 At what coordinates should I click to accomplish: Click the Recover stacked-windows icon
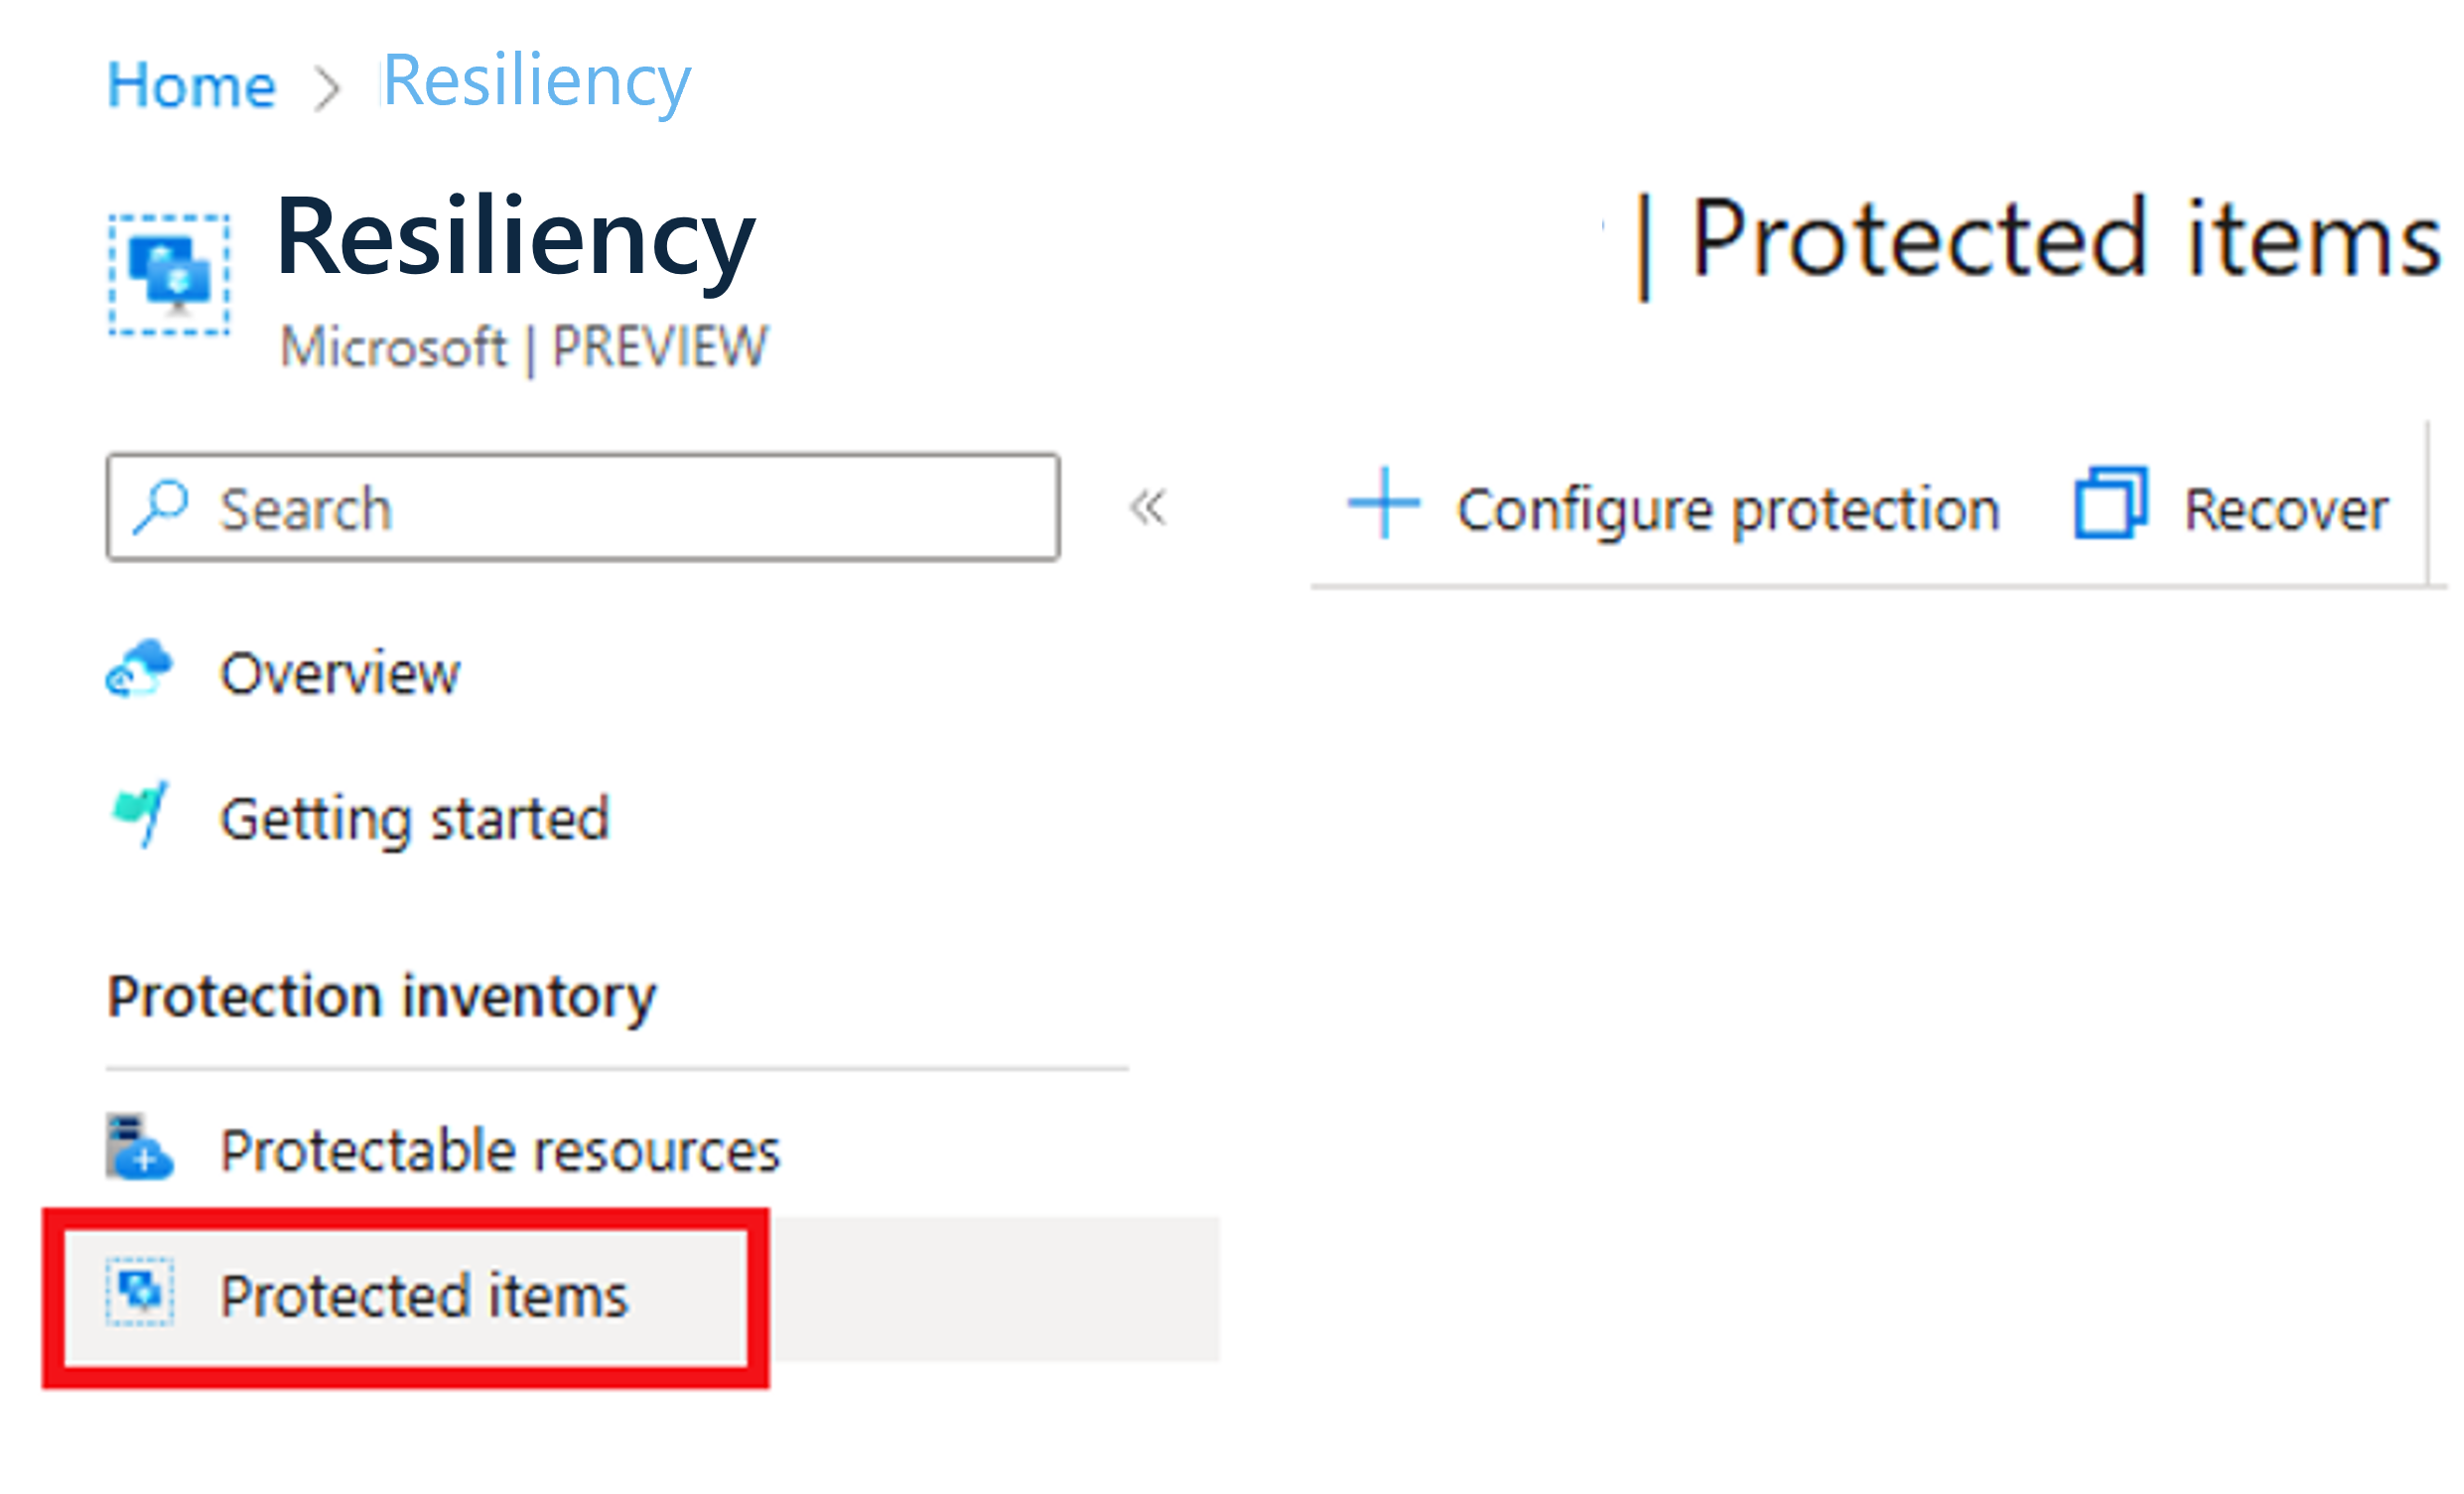(2110, 504)
